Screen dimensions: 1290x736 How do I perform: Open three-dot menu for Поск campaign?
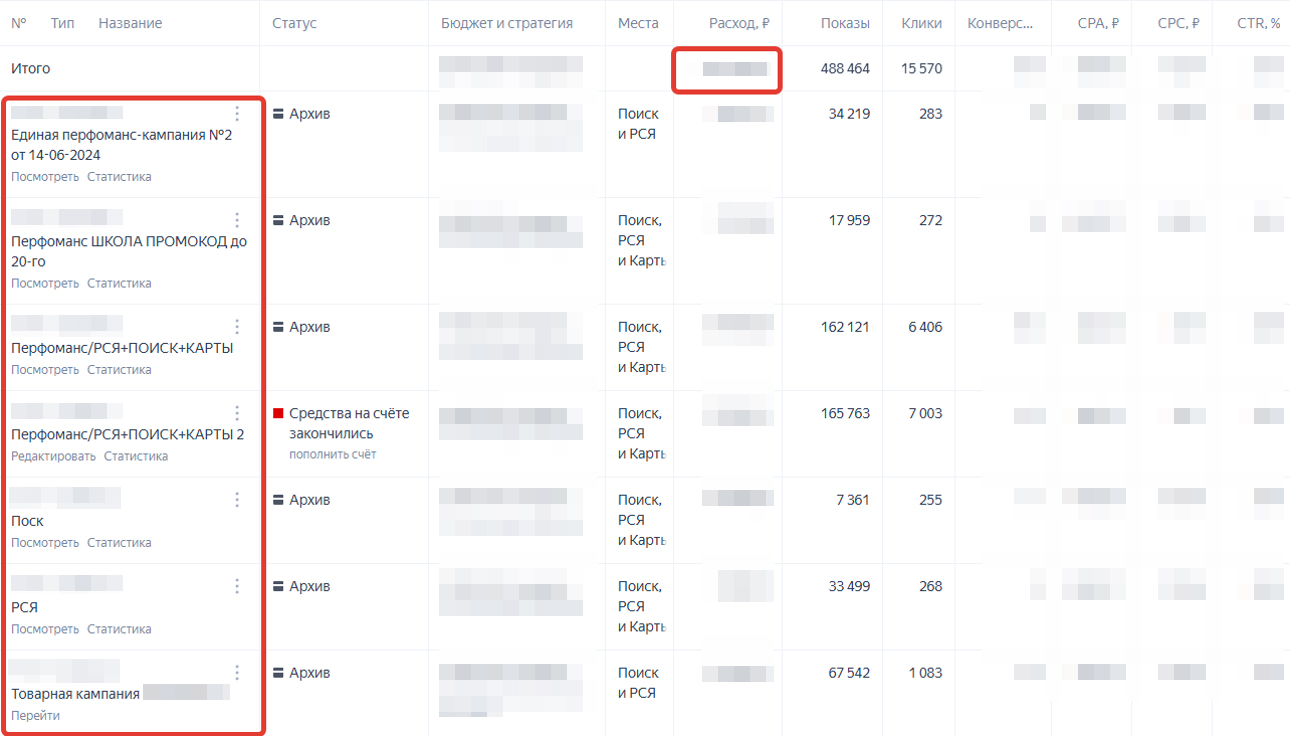click(237, 500)
